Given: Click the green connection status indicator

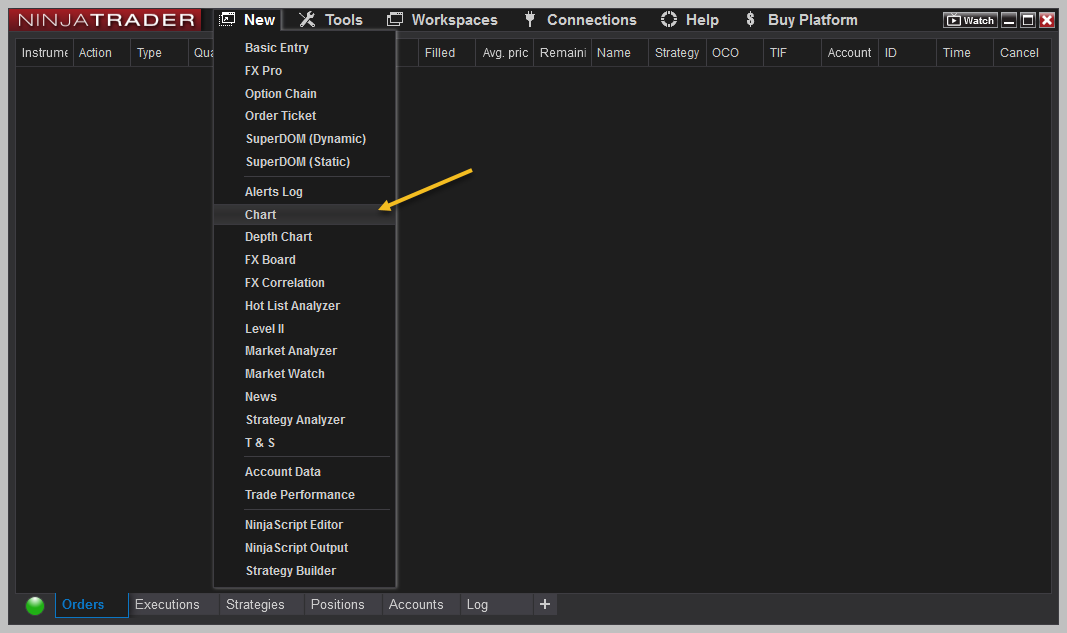Looking at the screenshot, I should click(35, 605).
